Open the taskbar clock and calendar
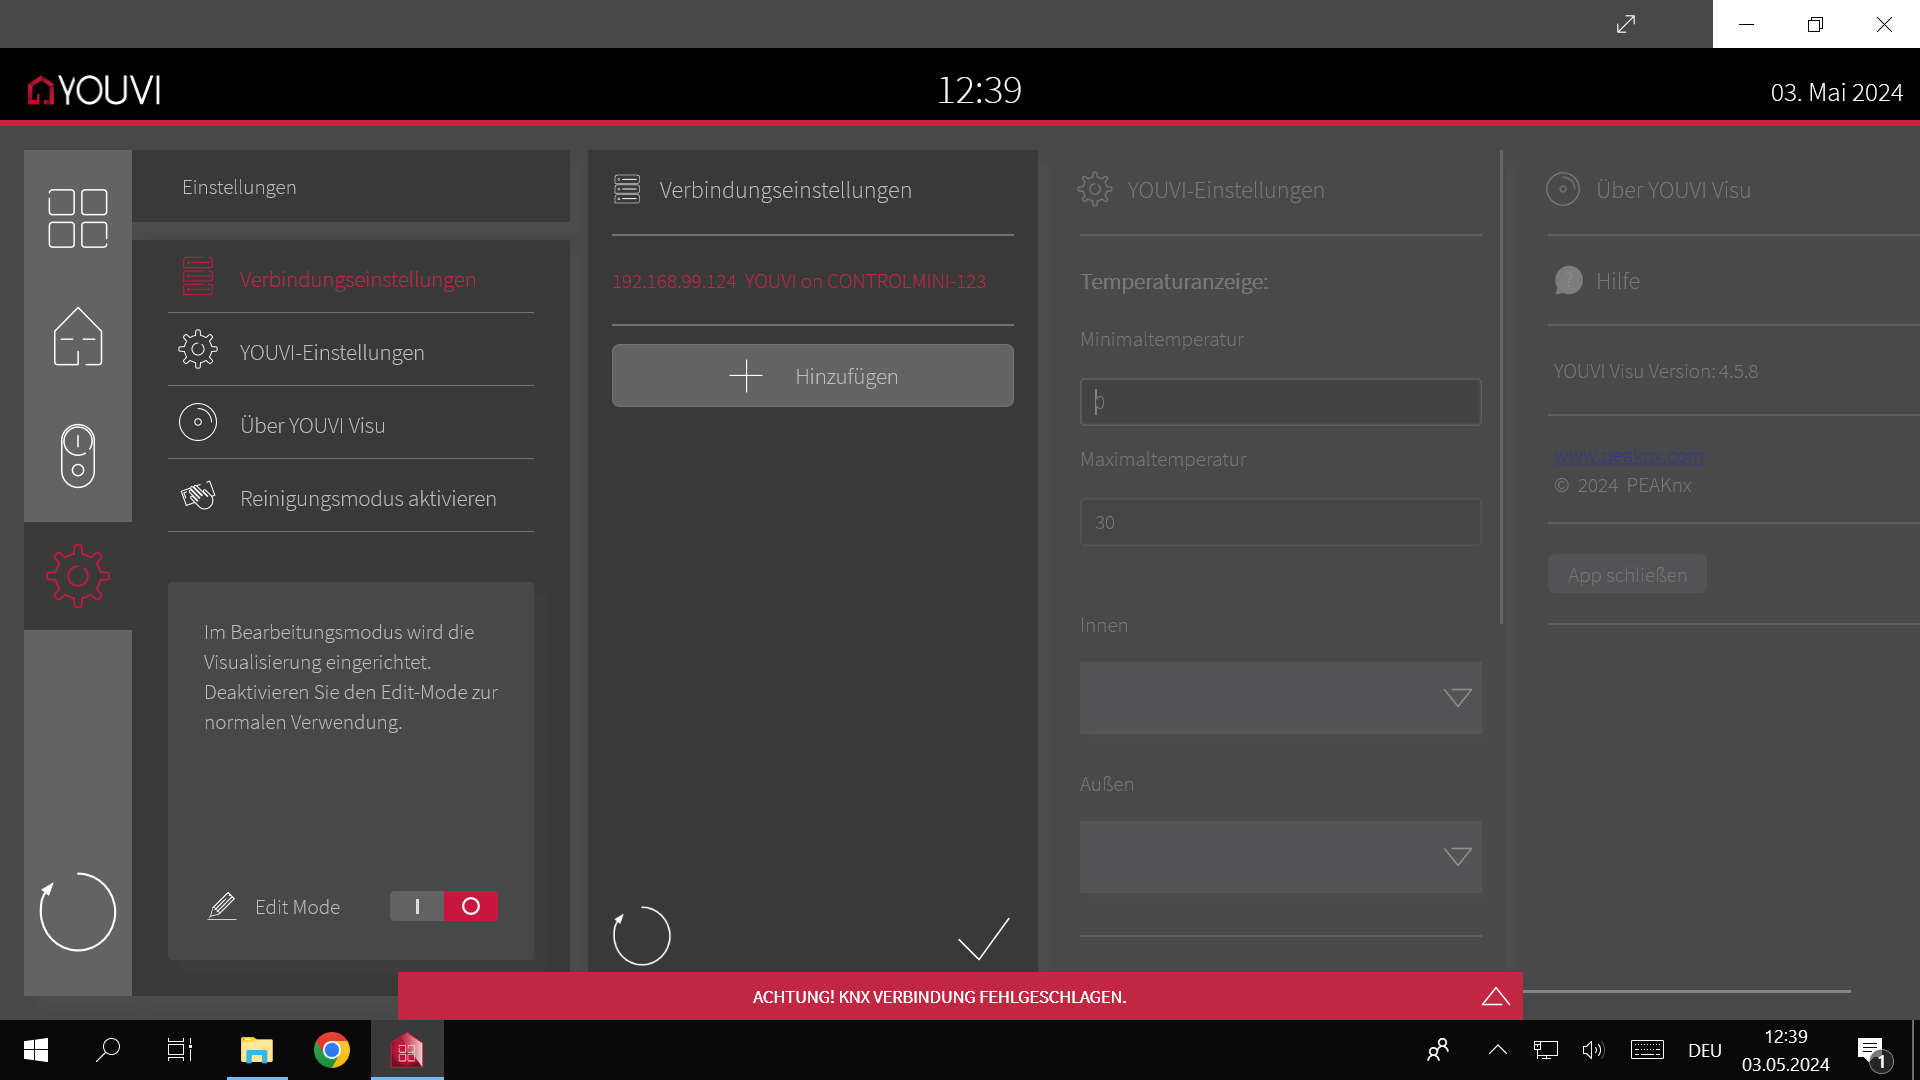The image size is (1920, 1080). [1786, 1050]
